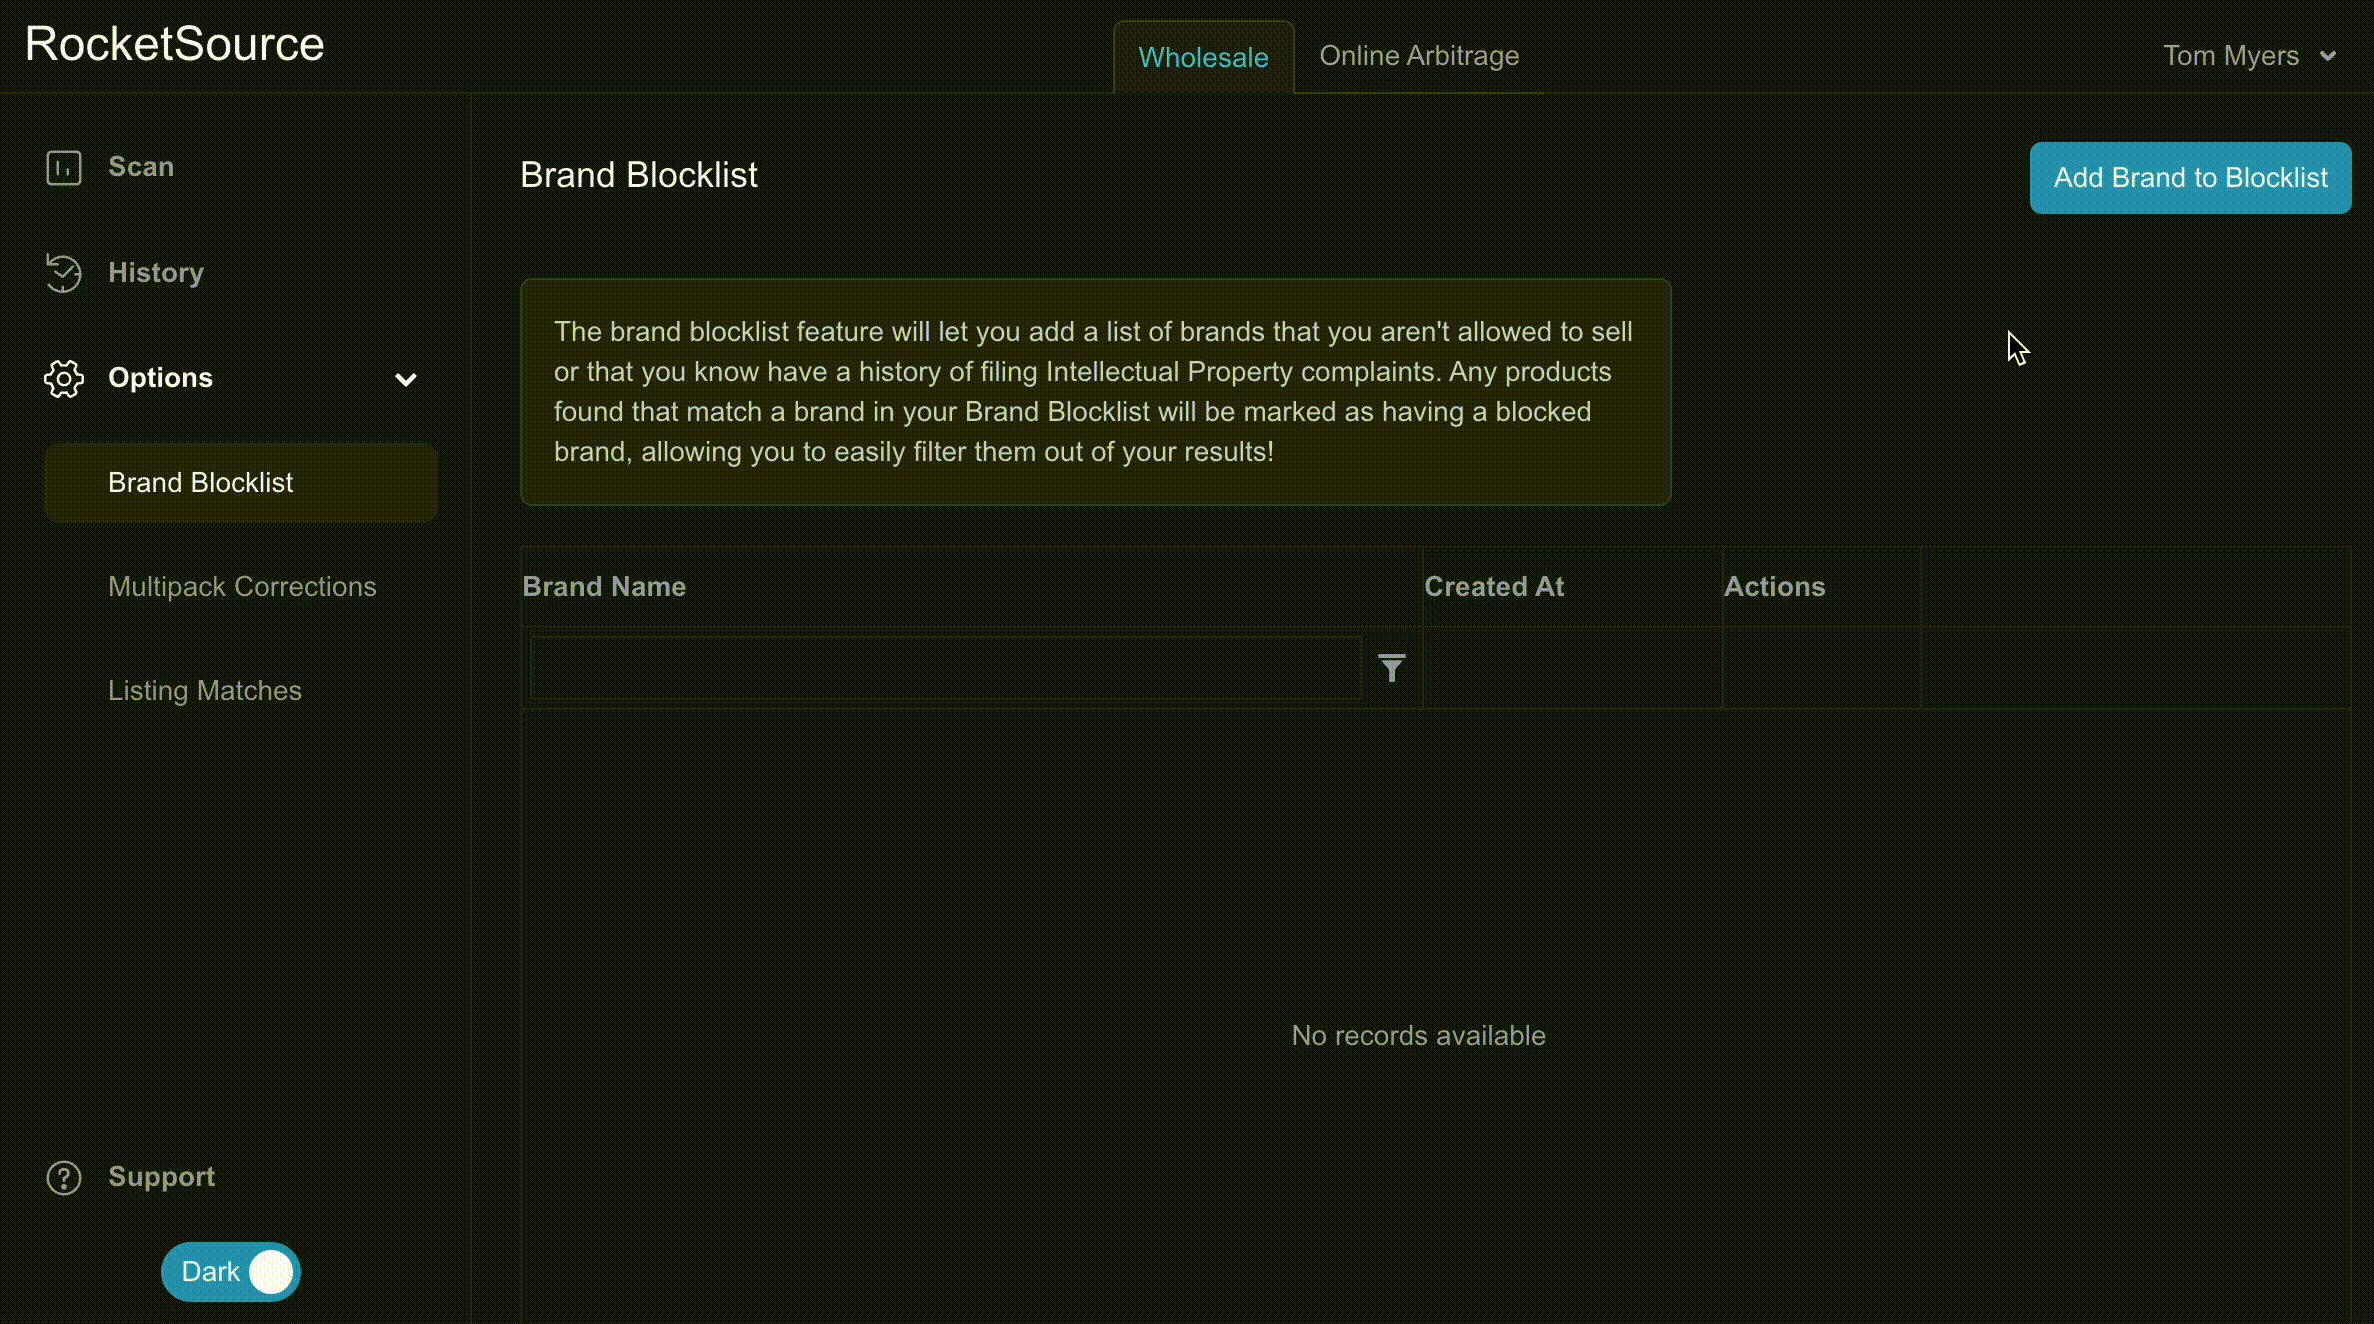Click the Options gear icon
This screenshot has width=2374, height=1324.
coord(64,378)
